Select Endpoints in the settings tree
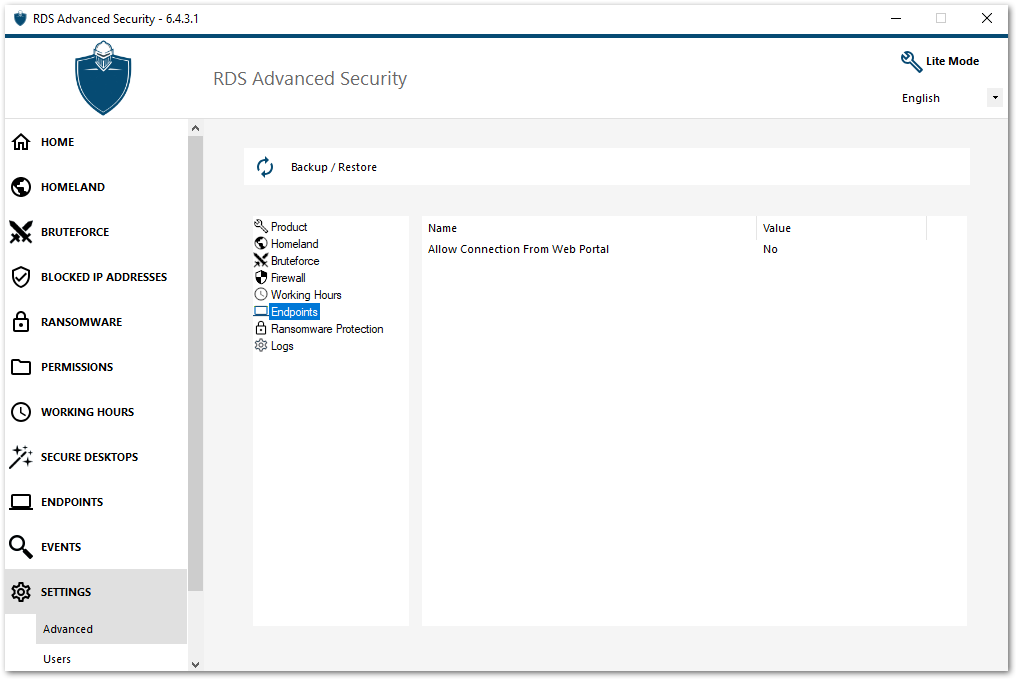 coord(294,311)
